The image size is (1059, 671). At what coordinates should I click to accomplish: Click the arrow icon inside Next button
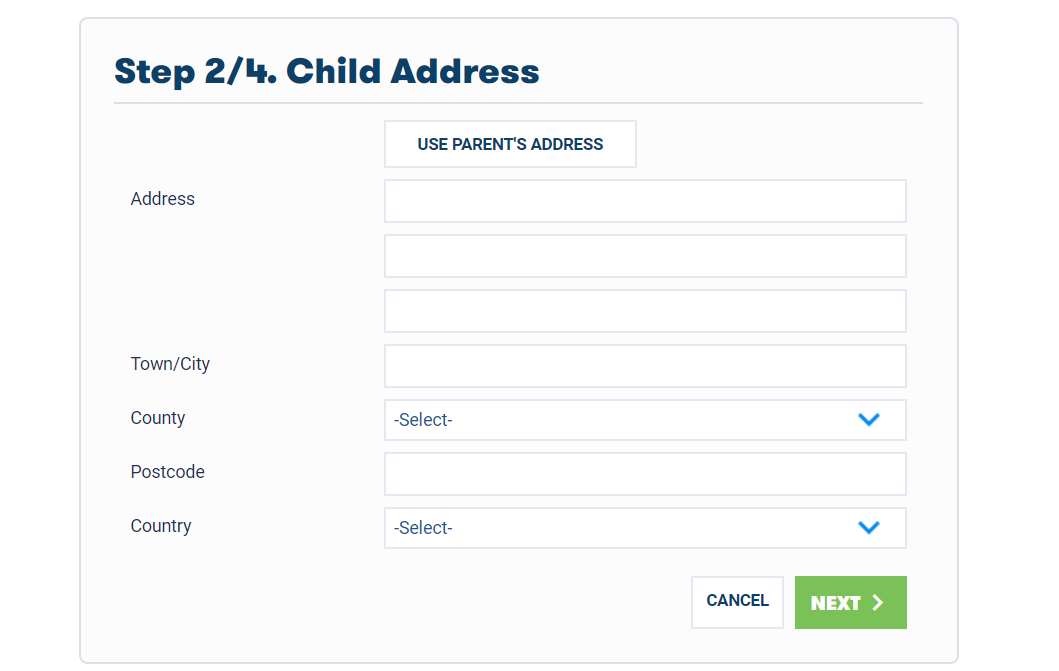(877, 602)
